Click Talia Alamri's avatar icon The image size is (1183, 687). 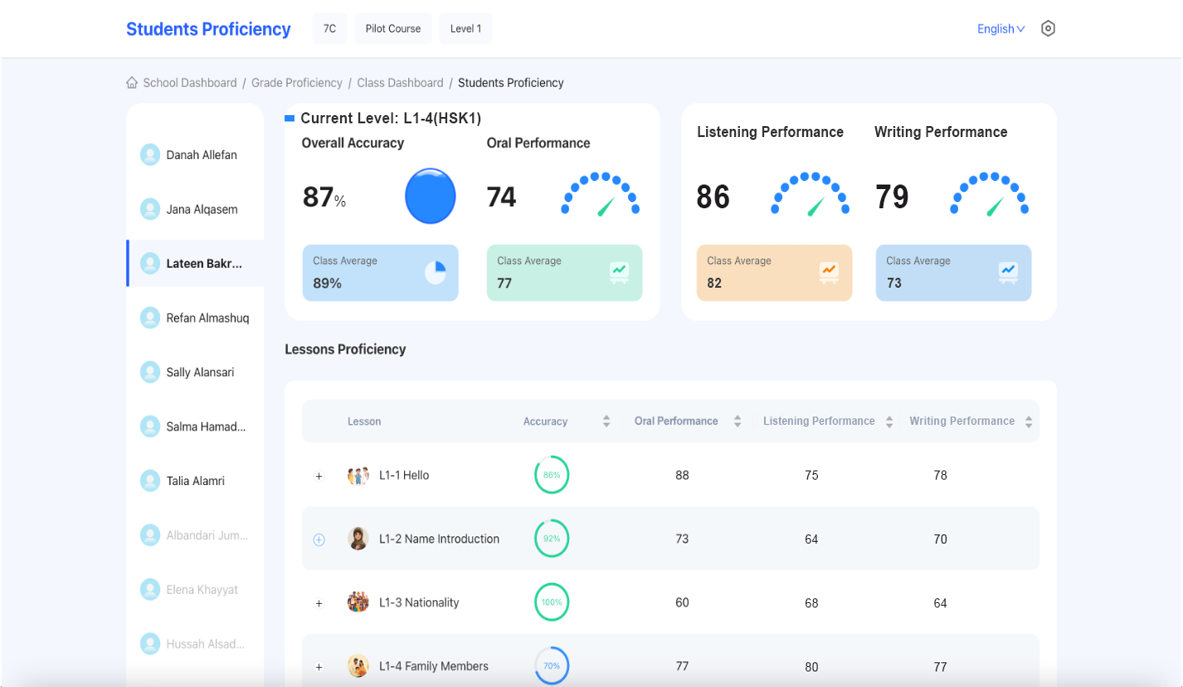coord(150,480)
